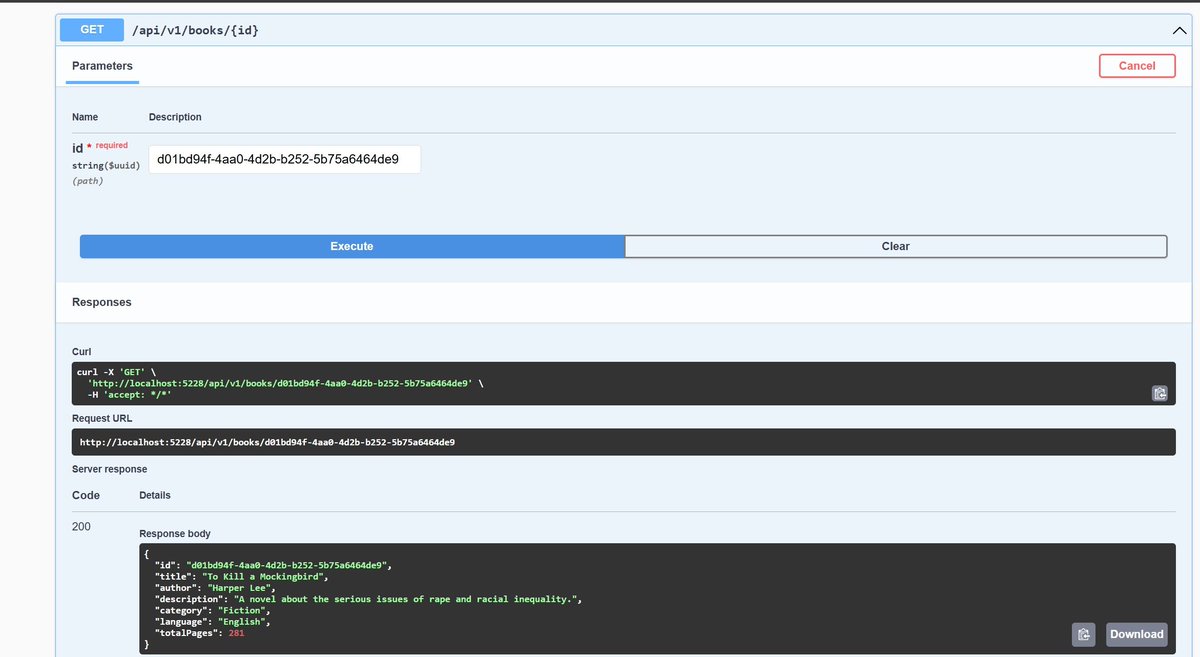Collapse the GET books endpoint with chevron

pyautogui.click(x=1179, y=31)
